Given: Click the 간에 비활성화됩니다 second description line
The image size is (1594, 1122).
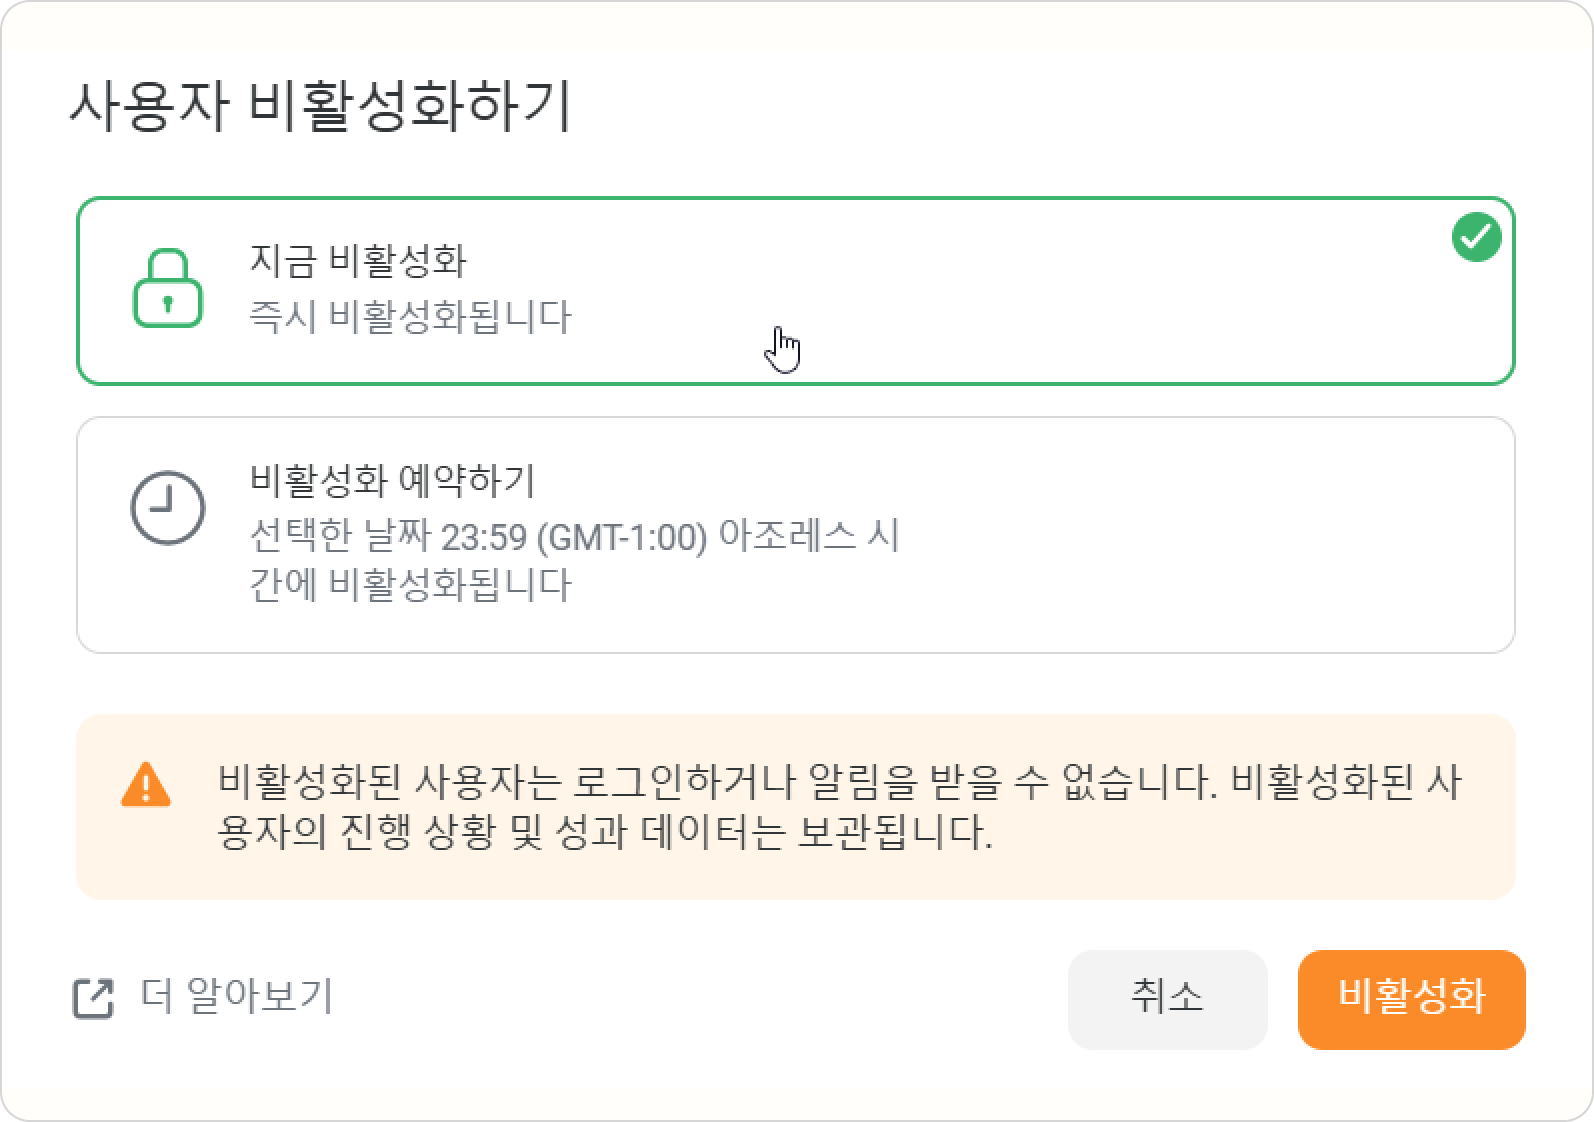Looking at the screenshot, I should (410, 585).
